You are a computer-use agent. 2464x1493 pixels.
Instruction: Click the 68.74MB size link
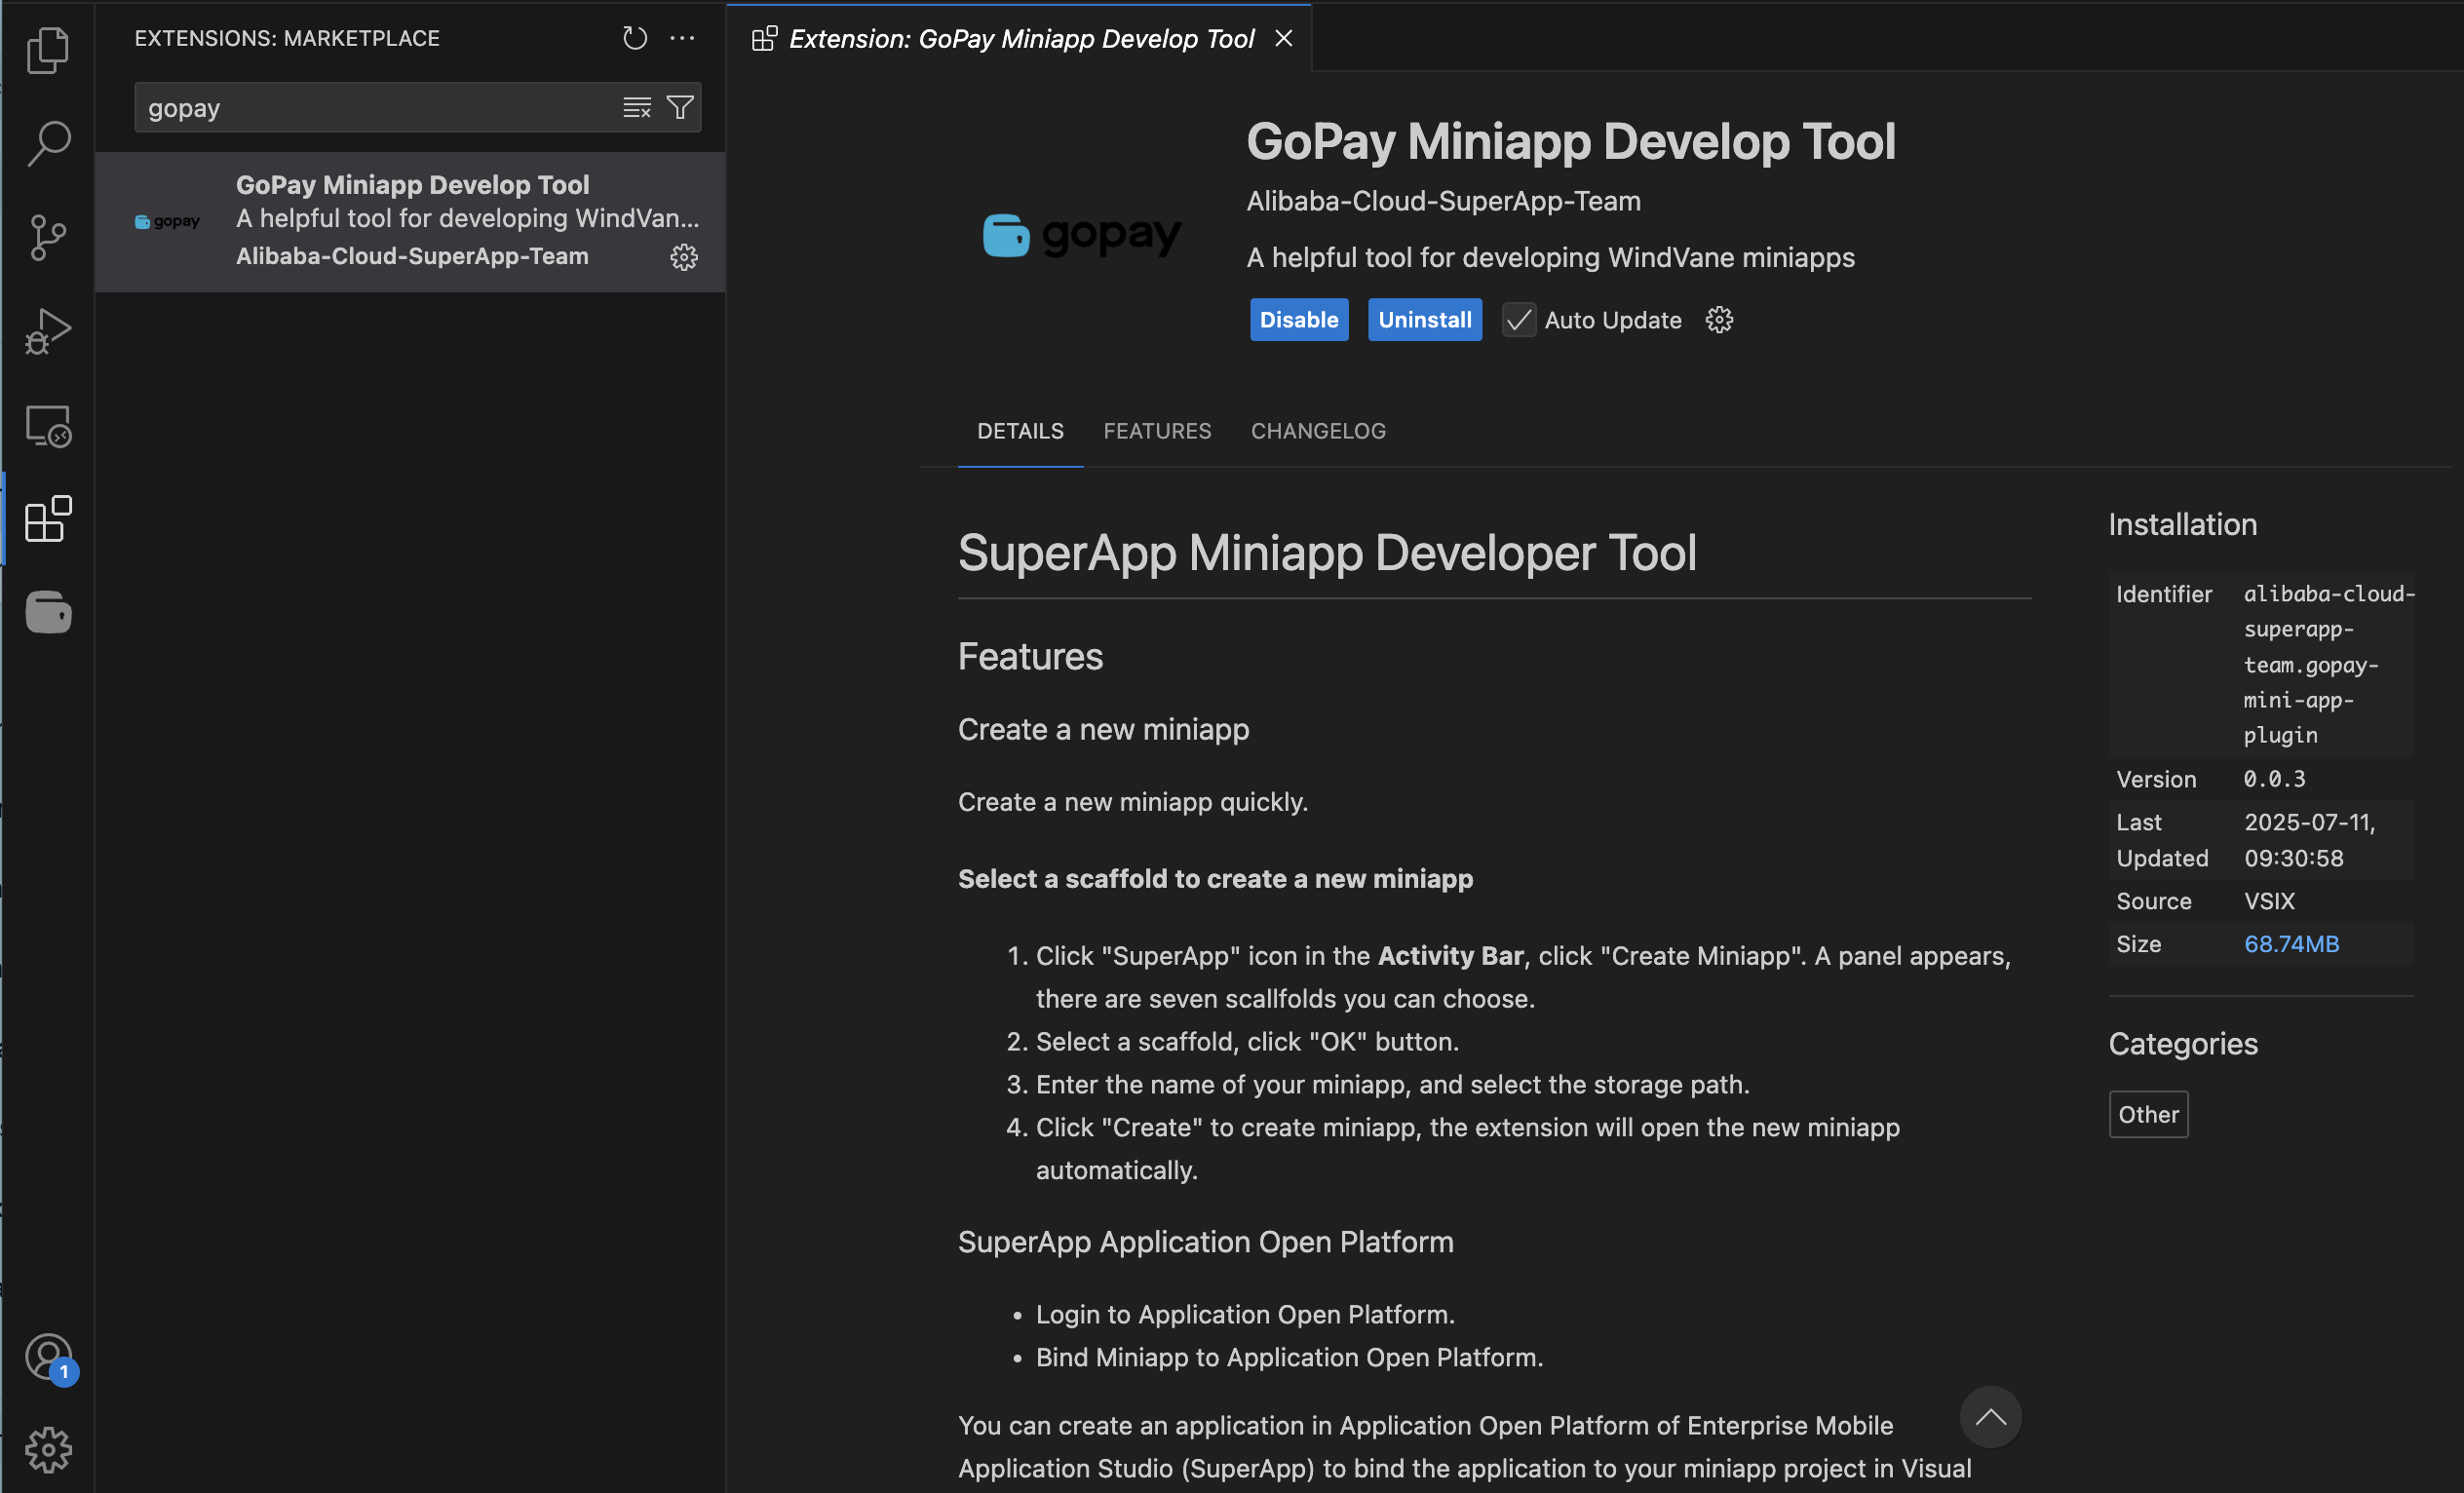coord(2291,943)
